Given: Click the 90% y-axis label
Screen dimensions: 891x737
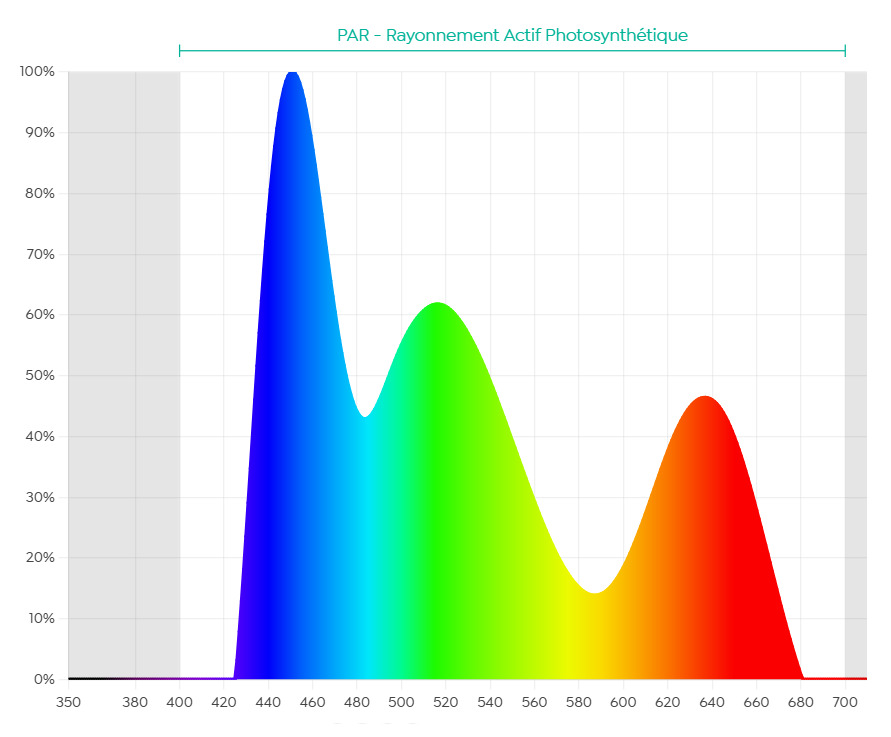Looking at the screenshot, I should [40, 132].
